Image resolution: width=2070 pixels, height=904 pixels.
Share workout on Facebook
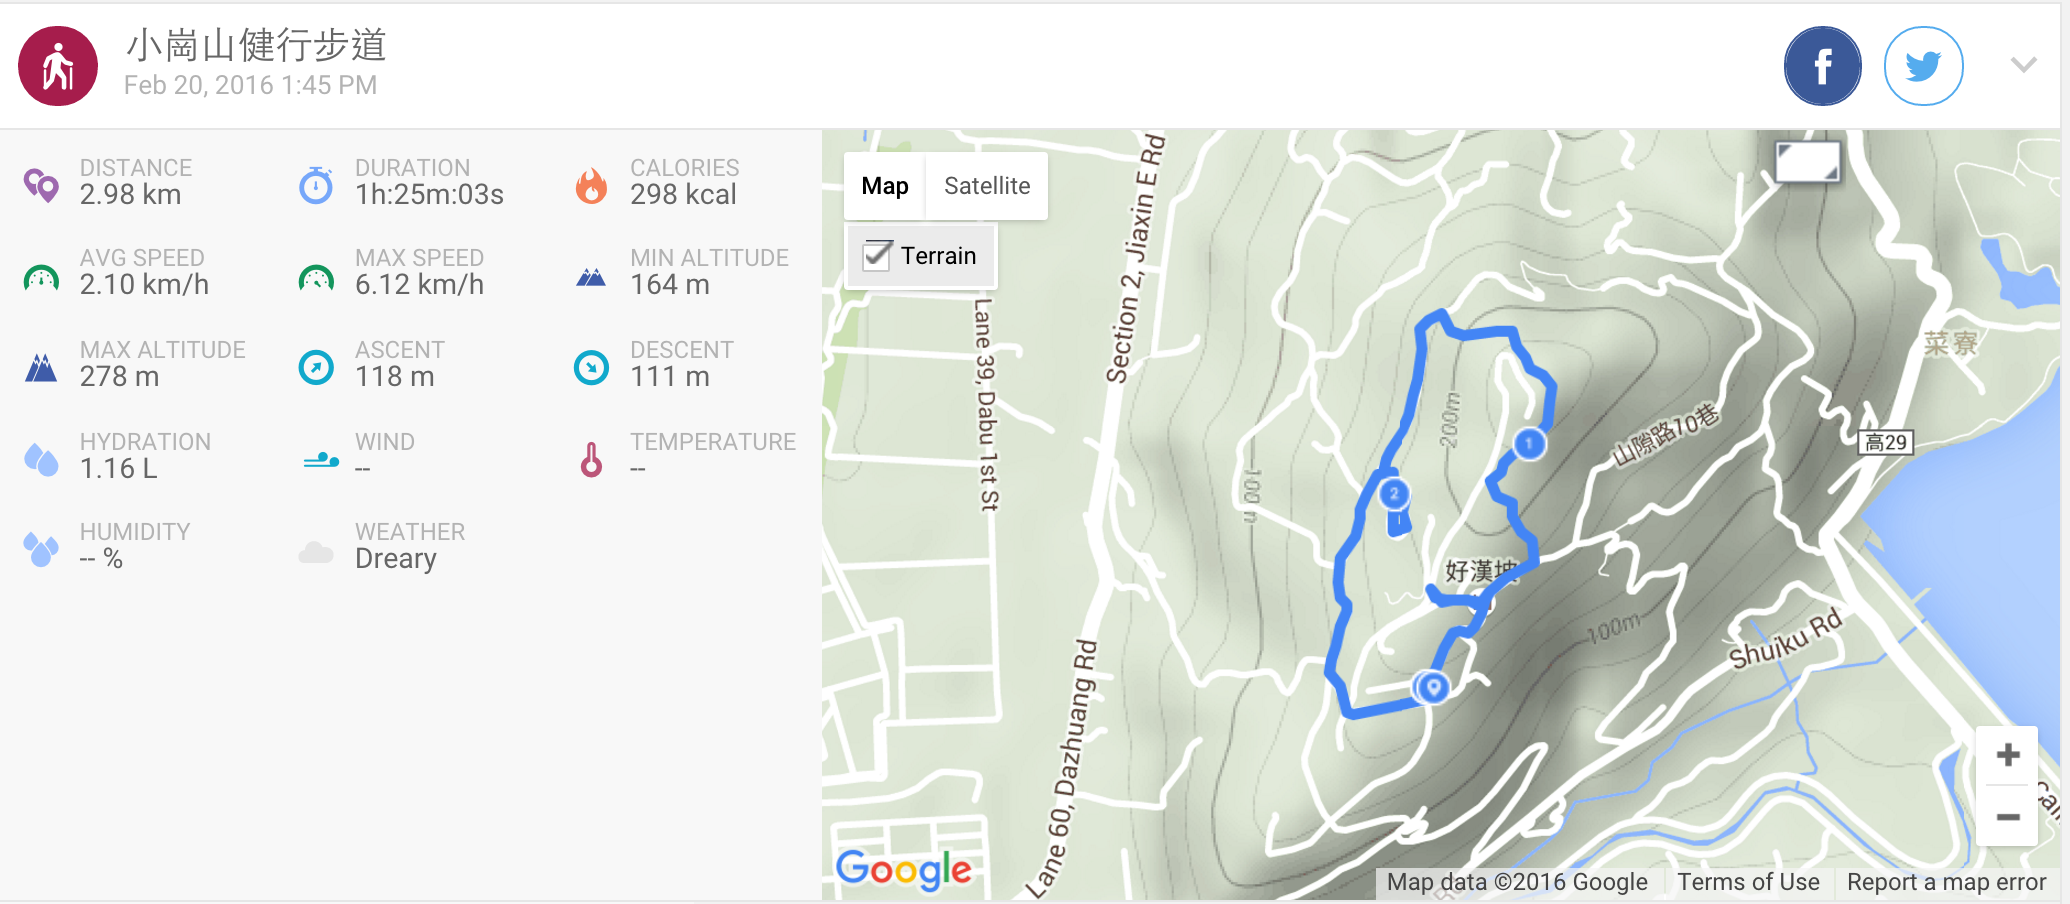point(1822,66)
